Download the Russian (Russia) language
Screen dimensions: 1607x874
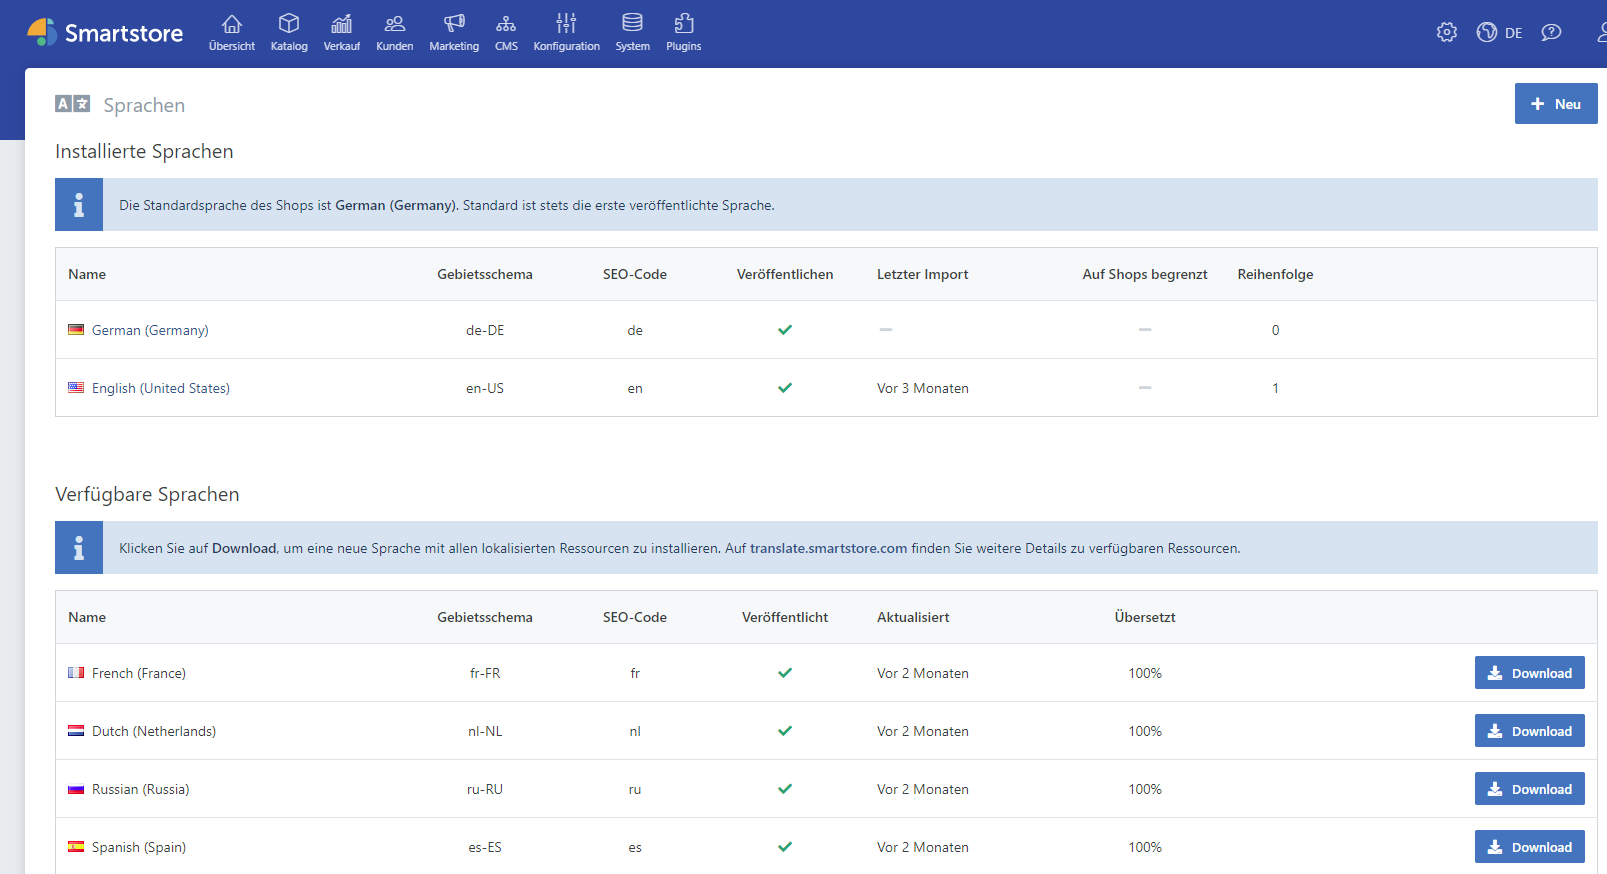(x=1529, y=789)
